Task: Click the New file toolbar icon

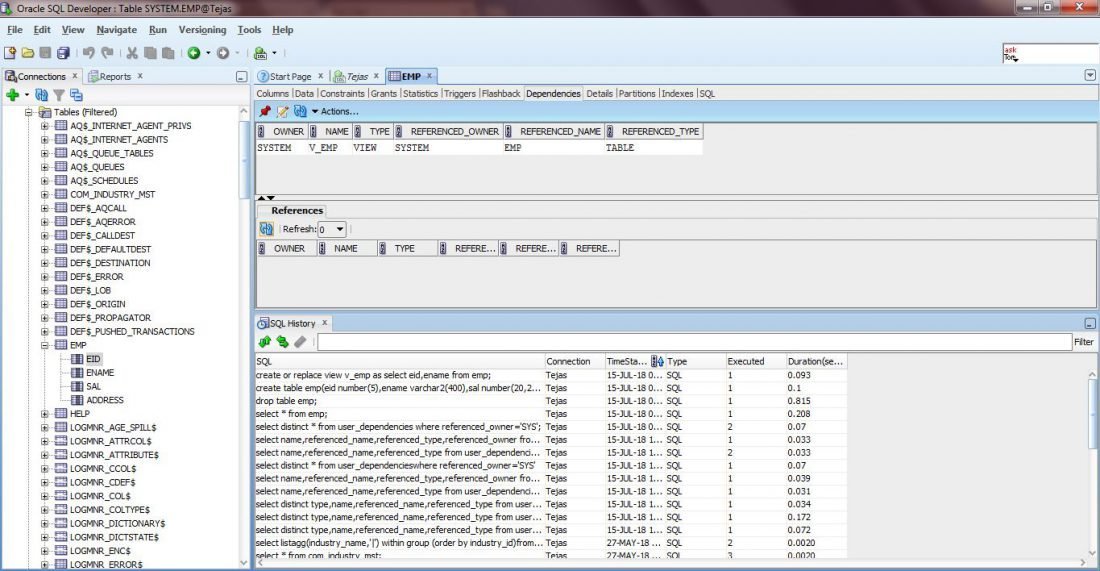Action: coord(10,53)
